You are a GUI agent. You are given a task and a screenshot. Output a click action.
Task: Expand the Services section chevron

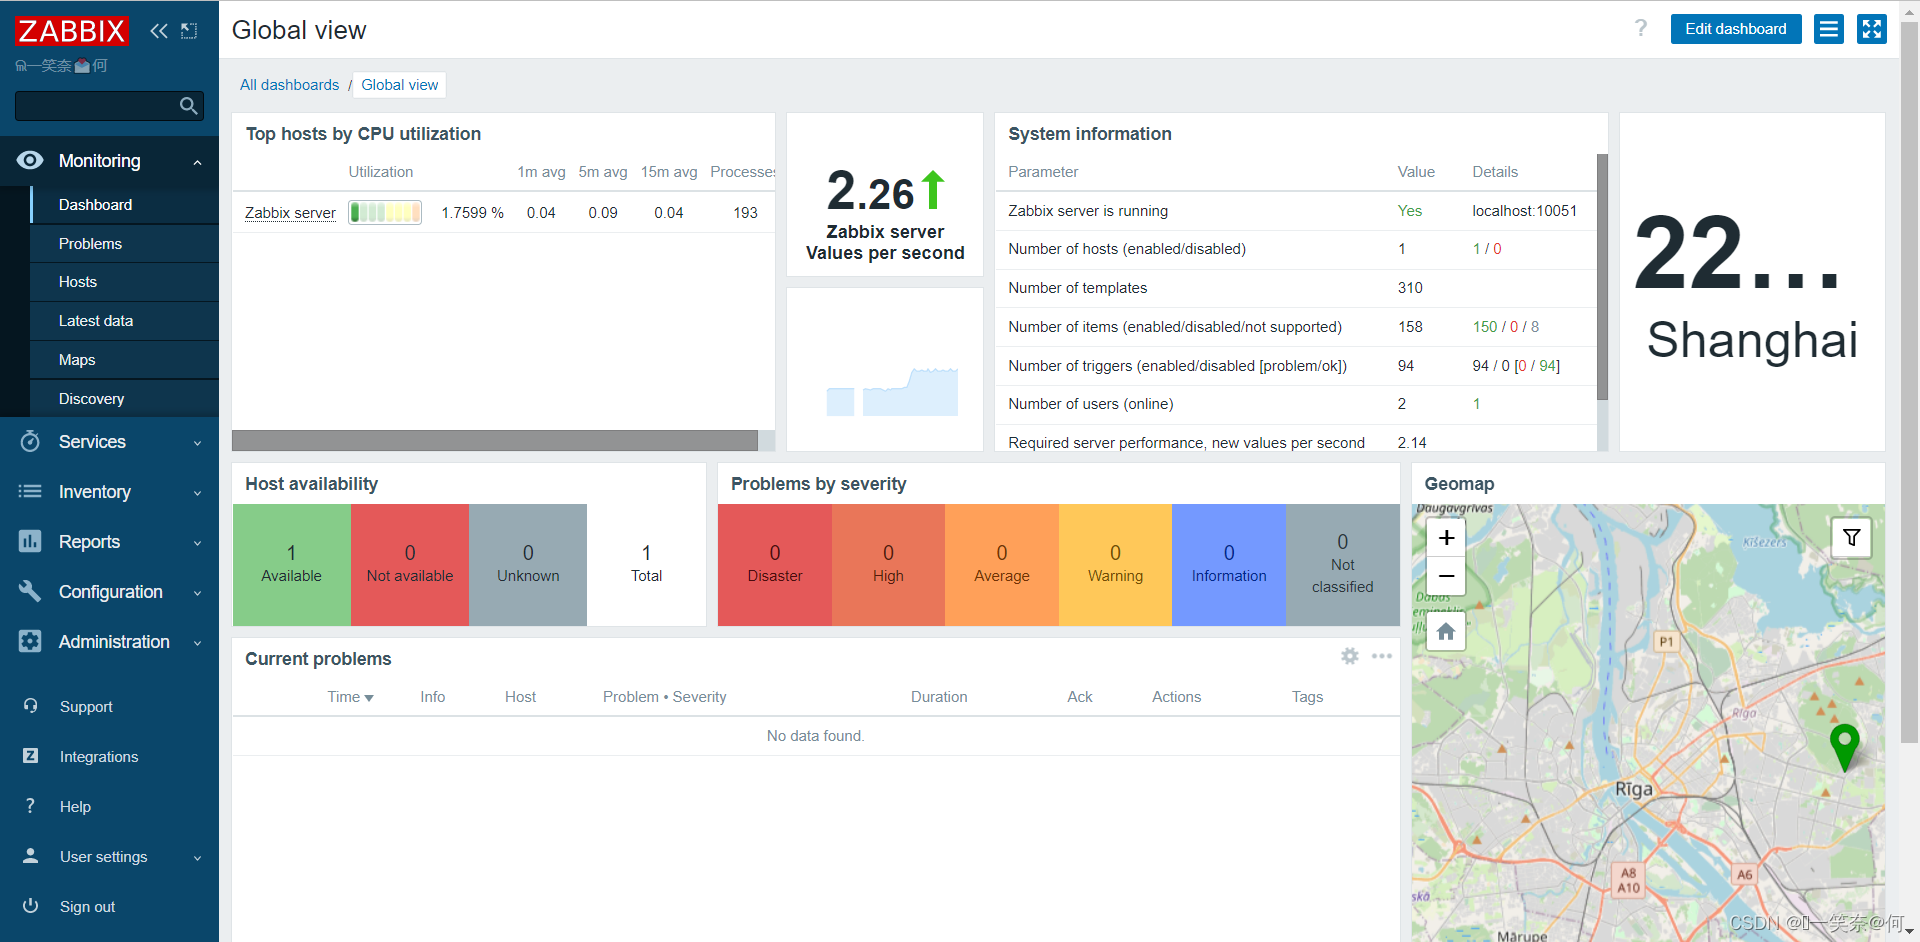pos(197,443)
